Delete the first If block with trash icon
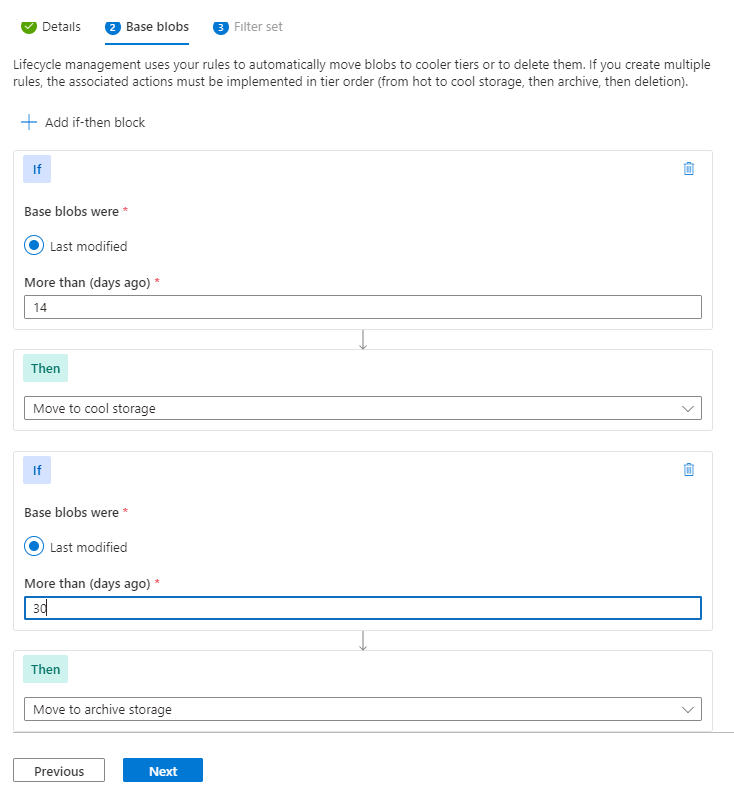The height and width of the screenshot is (789, 734). pyautogui.click(x=689, y=169)
